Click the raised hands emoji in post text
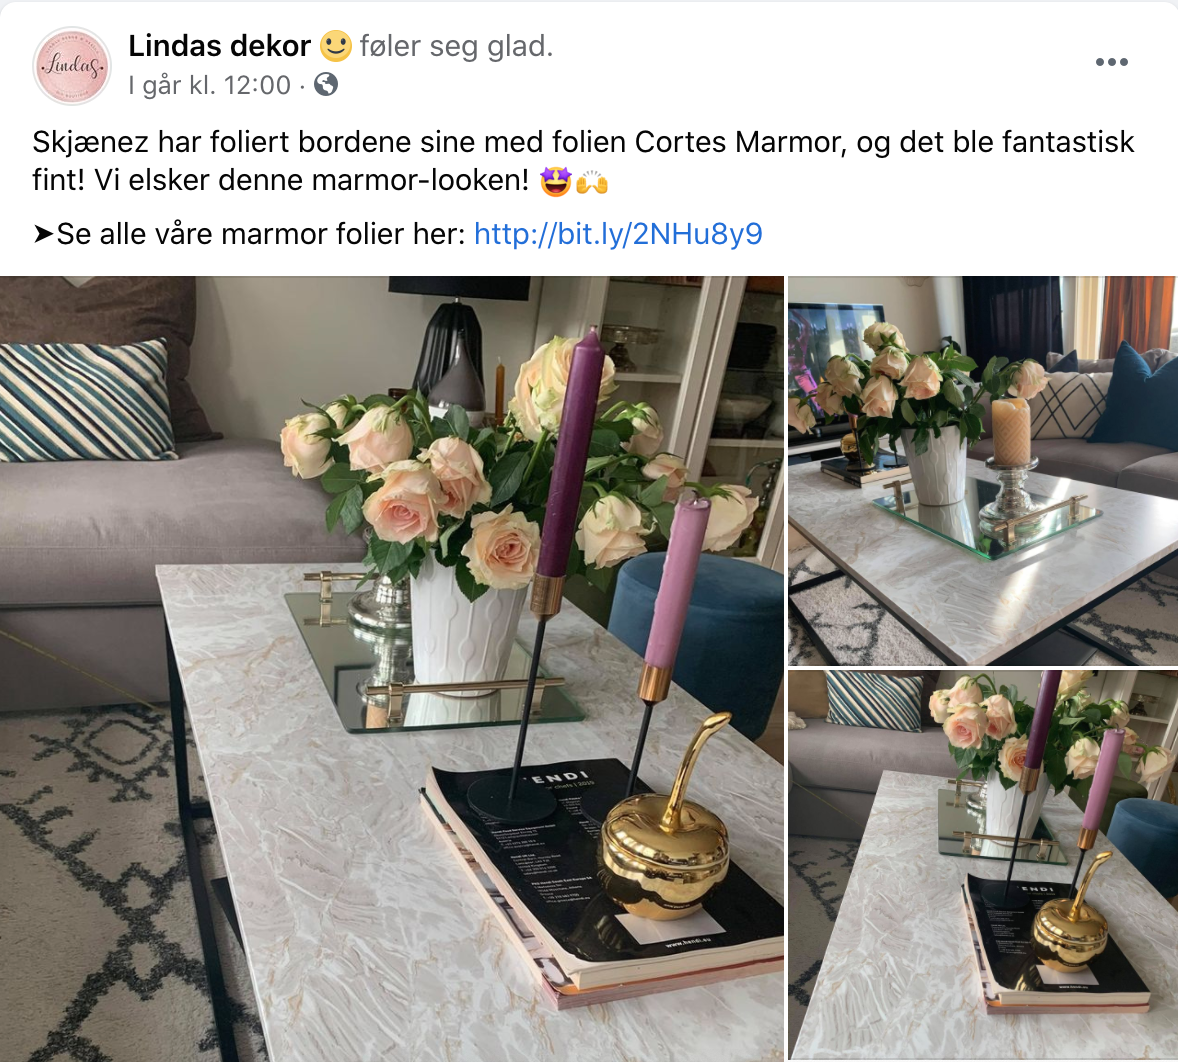The image size is (1178, 1062). pyautogui.click(x=592, y=181)
